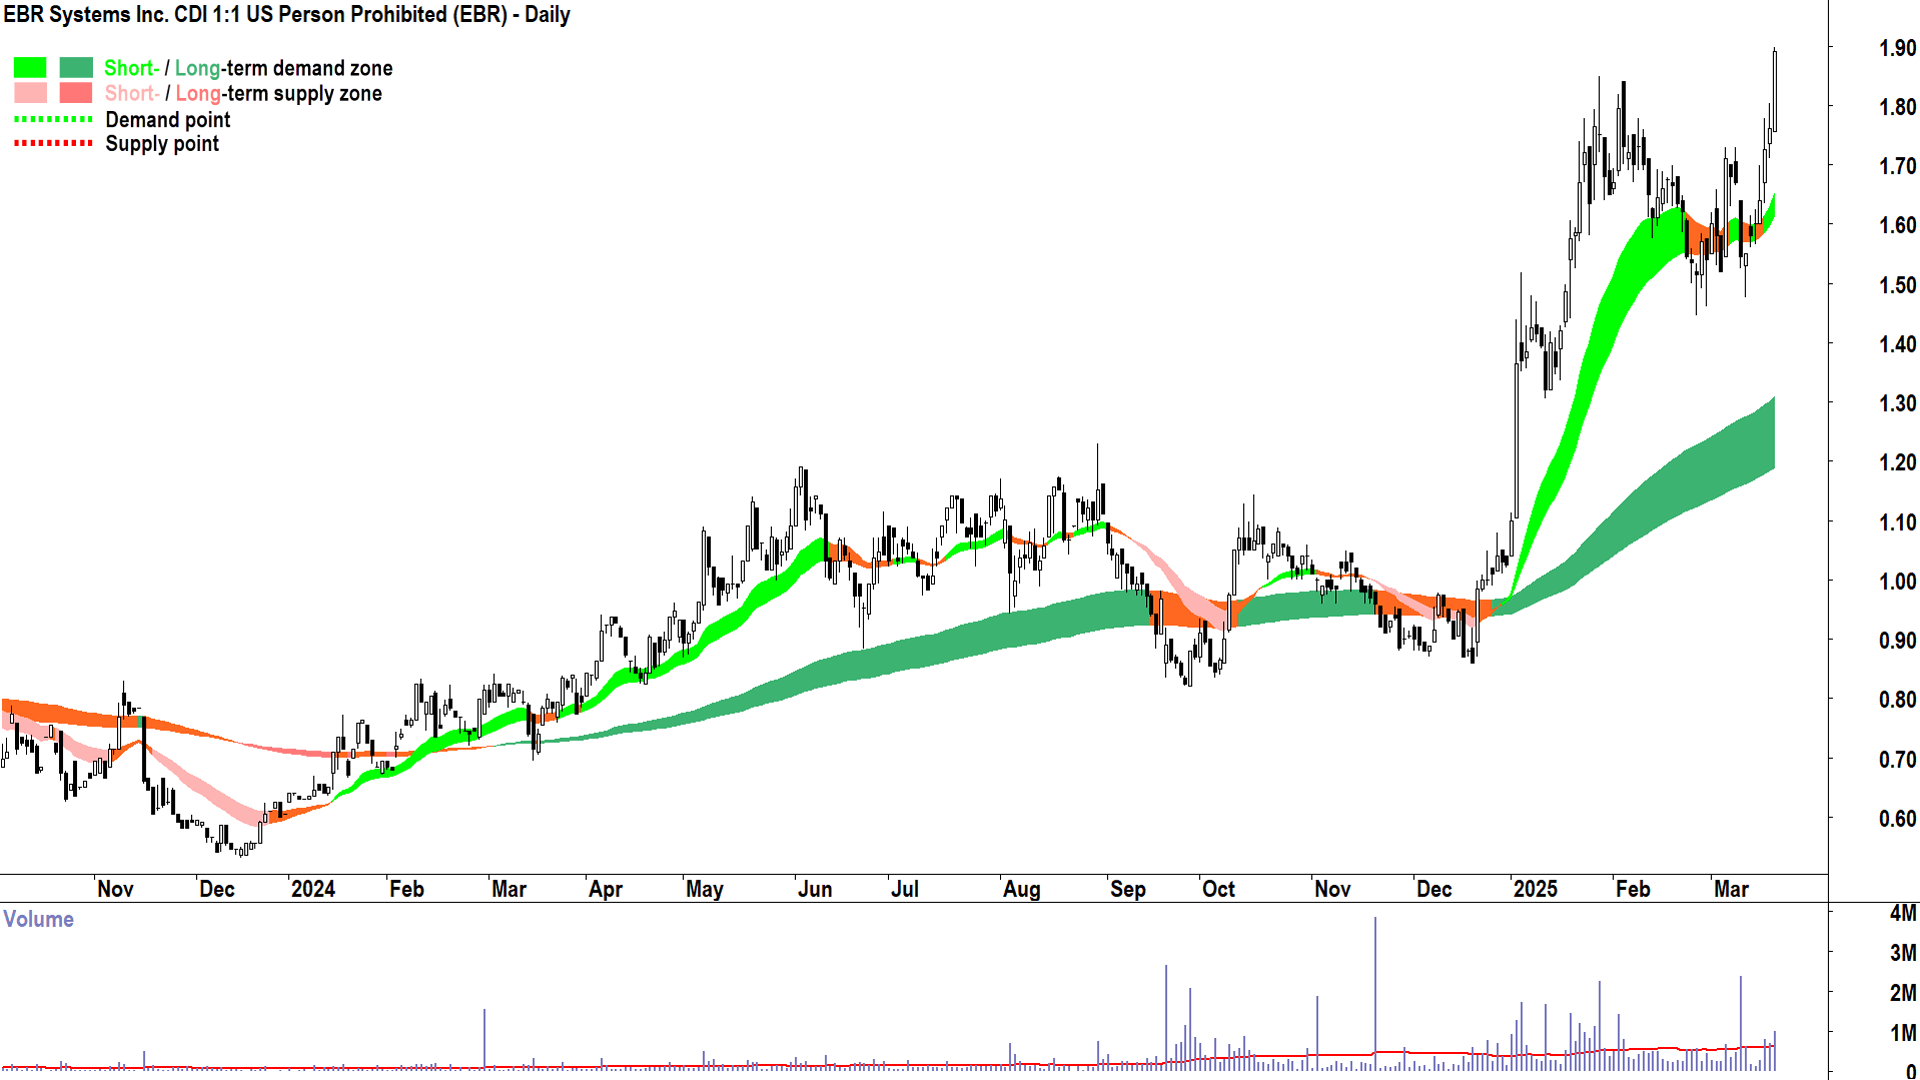
Task: Click the EBR Systems chart title
Action: [286, 15]
